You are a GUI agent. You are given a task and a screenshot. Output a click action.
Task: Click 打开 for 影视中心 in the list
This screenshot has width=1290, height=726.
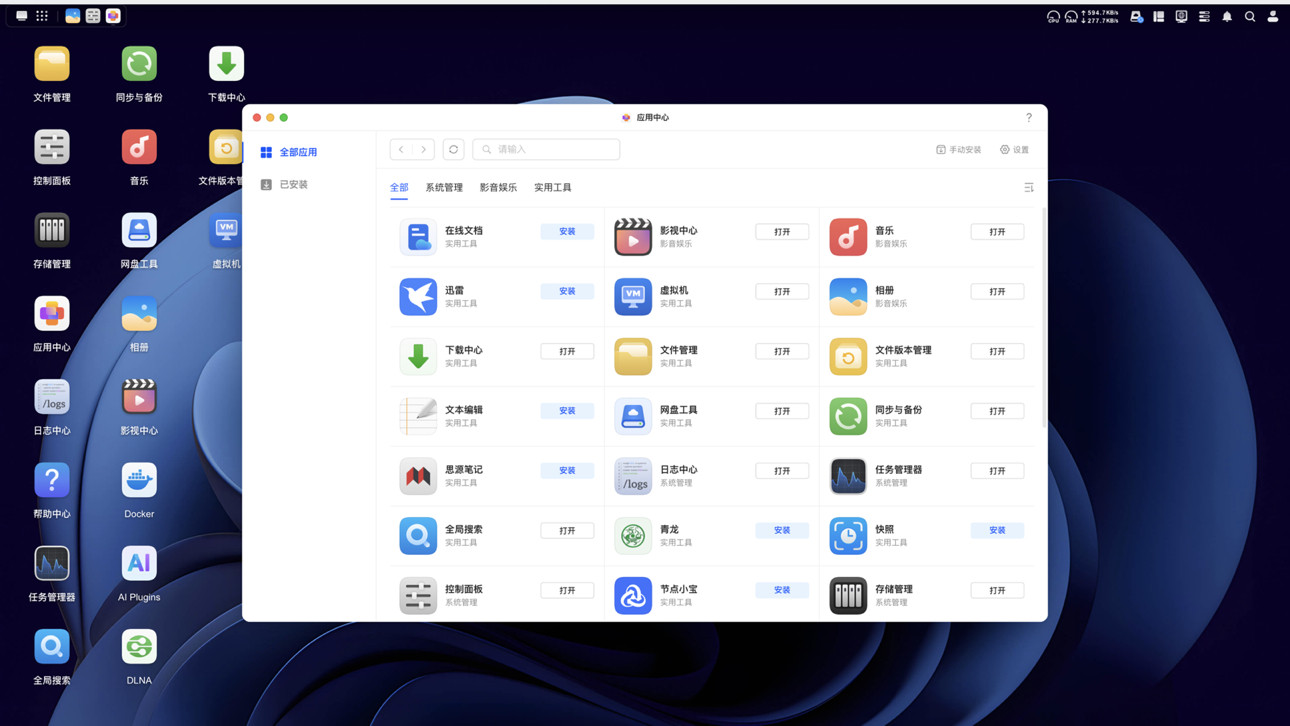coord(782,232)
